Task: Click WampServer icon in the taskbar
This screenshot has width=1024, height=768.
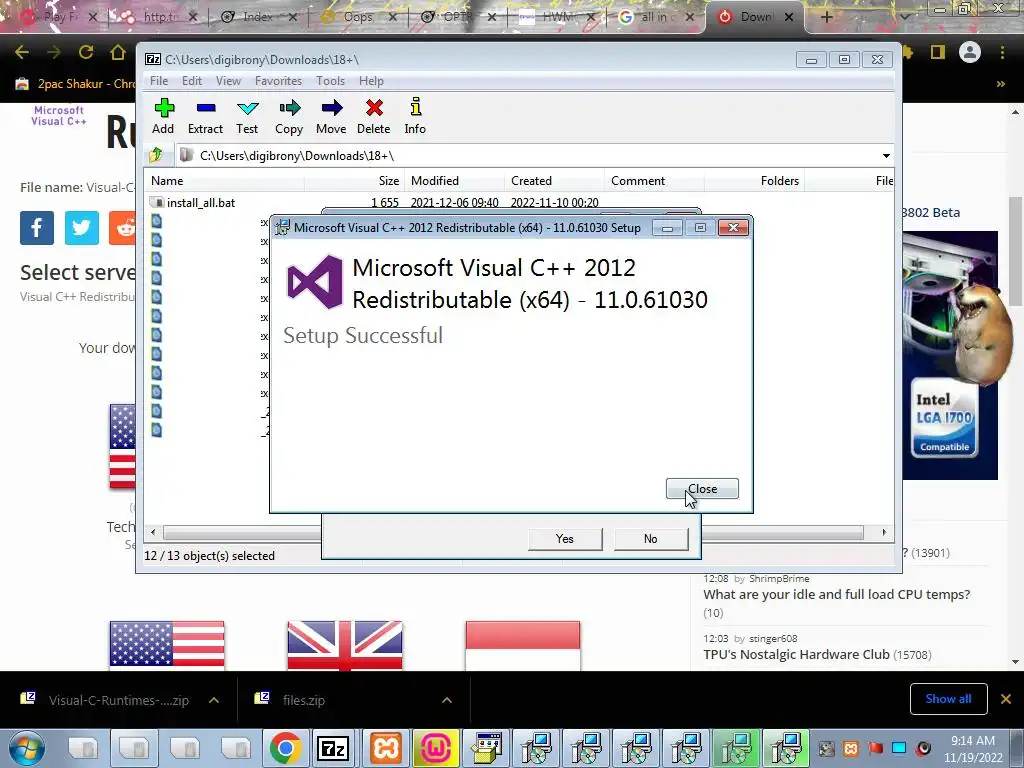Action: [436, 748]
